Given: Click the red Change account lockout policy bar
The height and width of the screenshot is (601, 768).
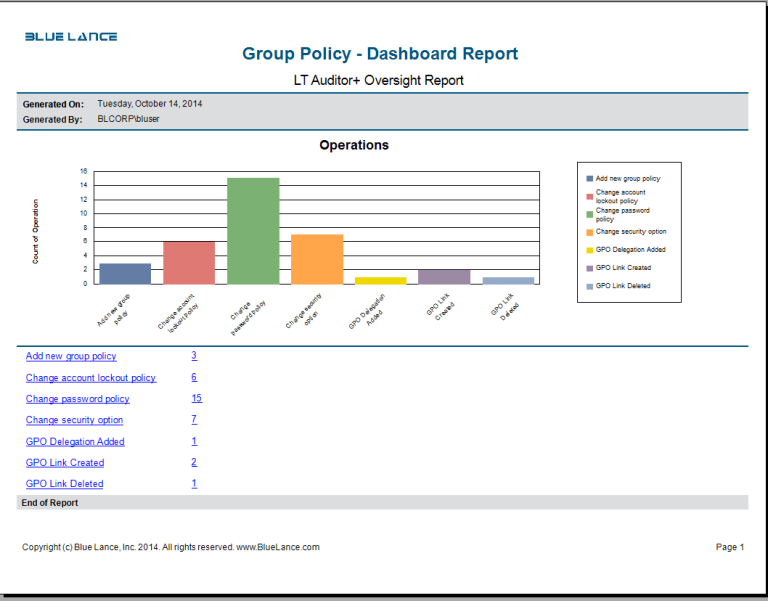Looking at the screenshot, I should point(189,262).
